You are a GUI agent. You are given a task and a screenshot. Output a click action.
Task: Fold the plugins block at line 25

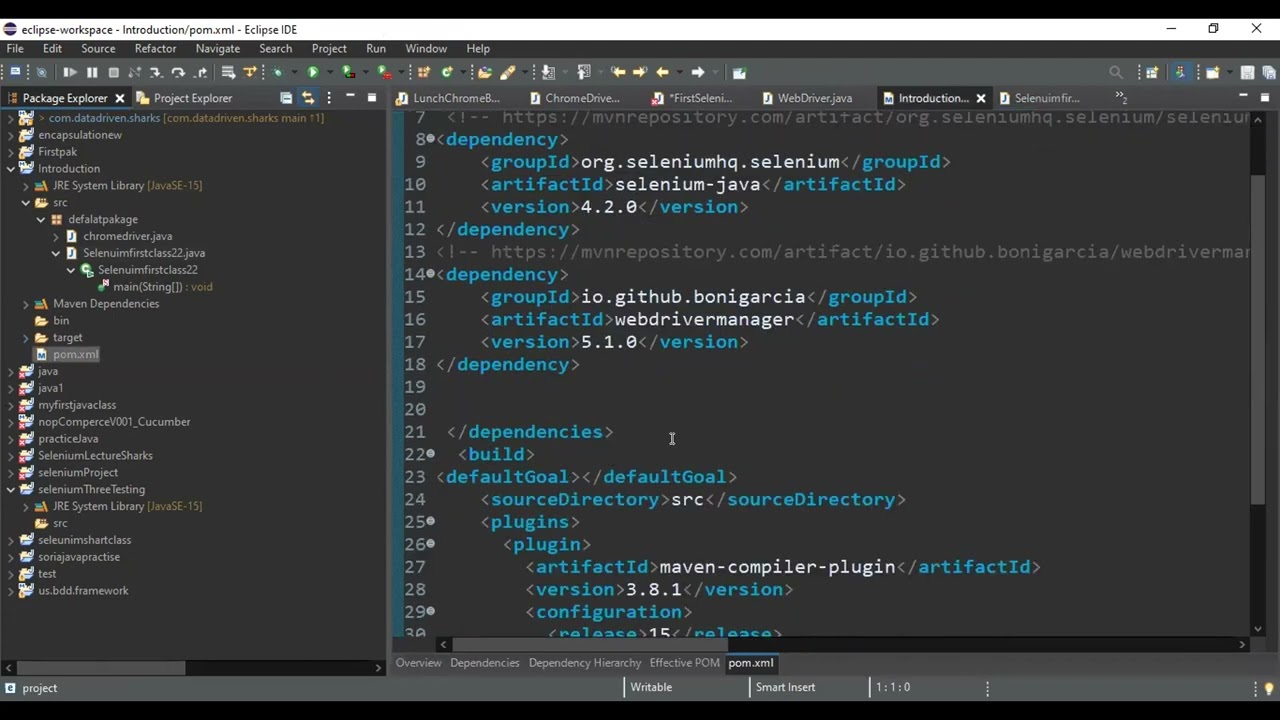(431, 521)
